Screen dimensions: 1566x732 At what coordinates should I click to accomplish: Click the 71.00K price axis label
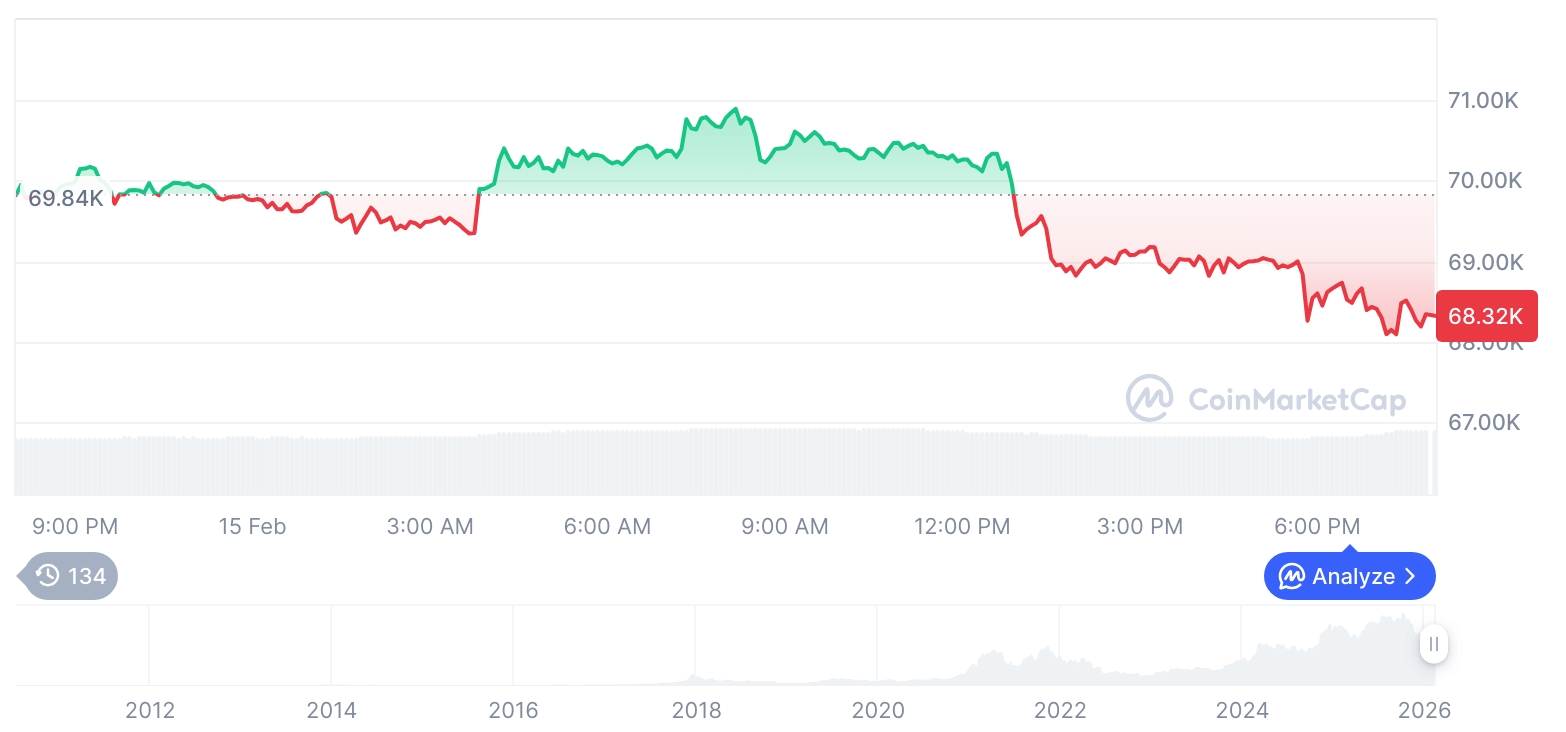pyautogui.click(x=1484, y=100)
